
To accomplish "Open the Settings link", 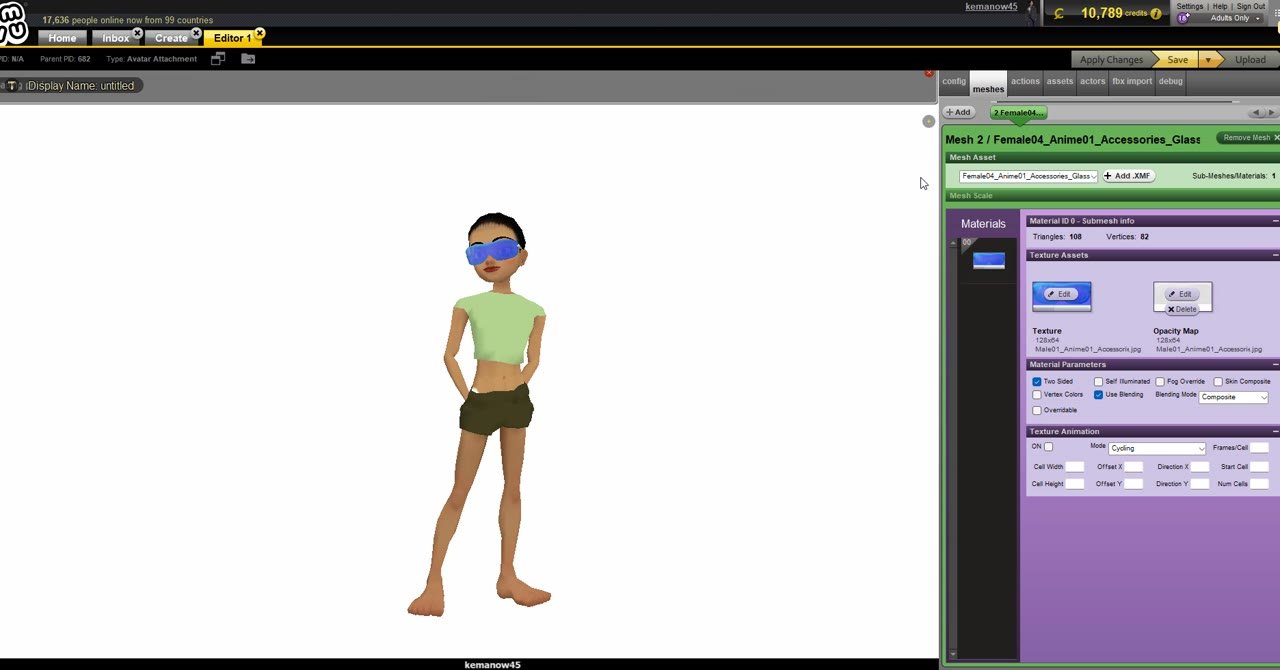I will 1189,6.
